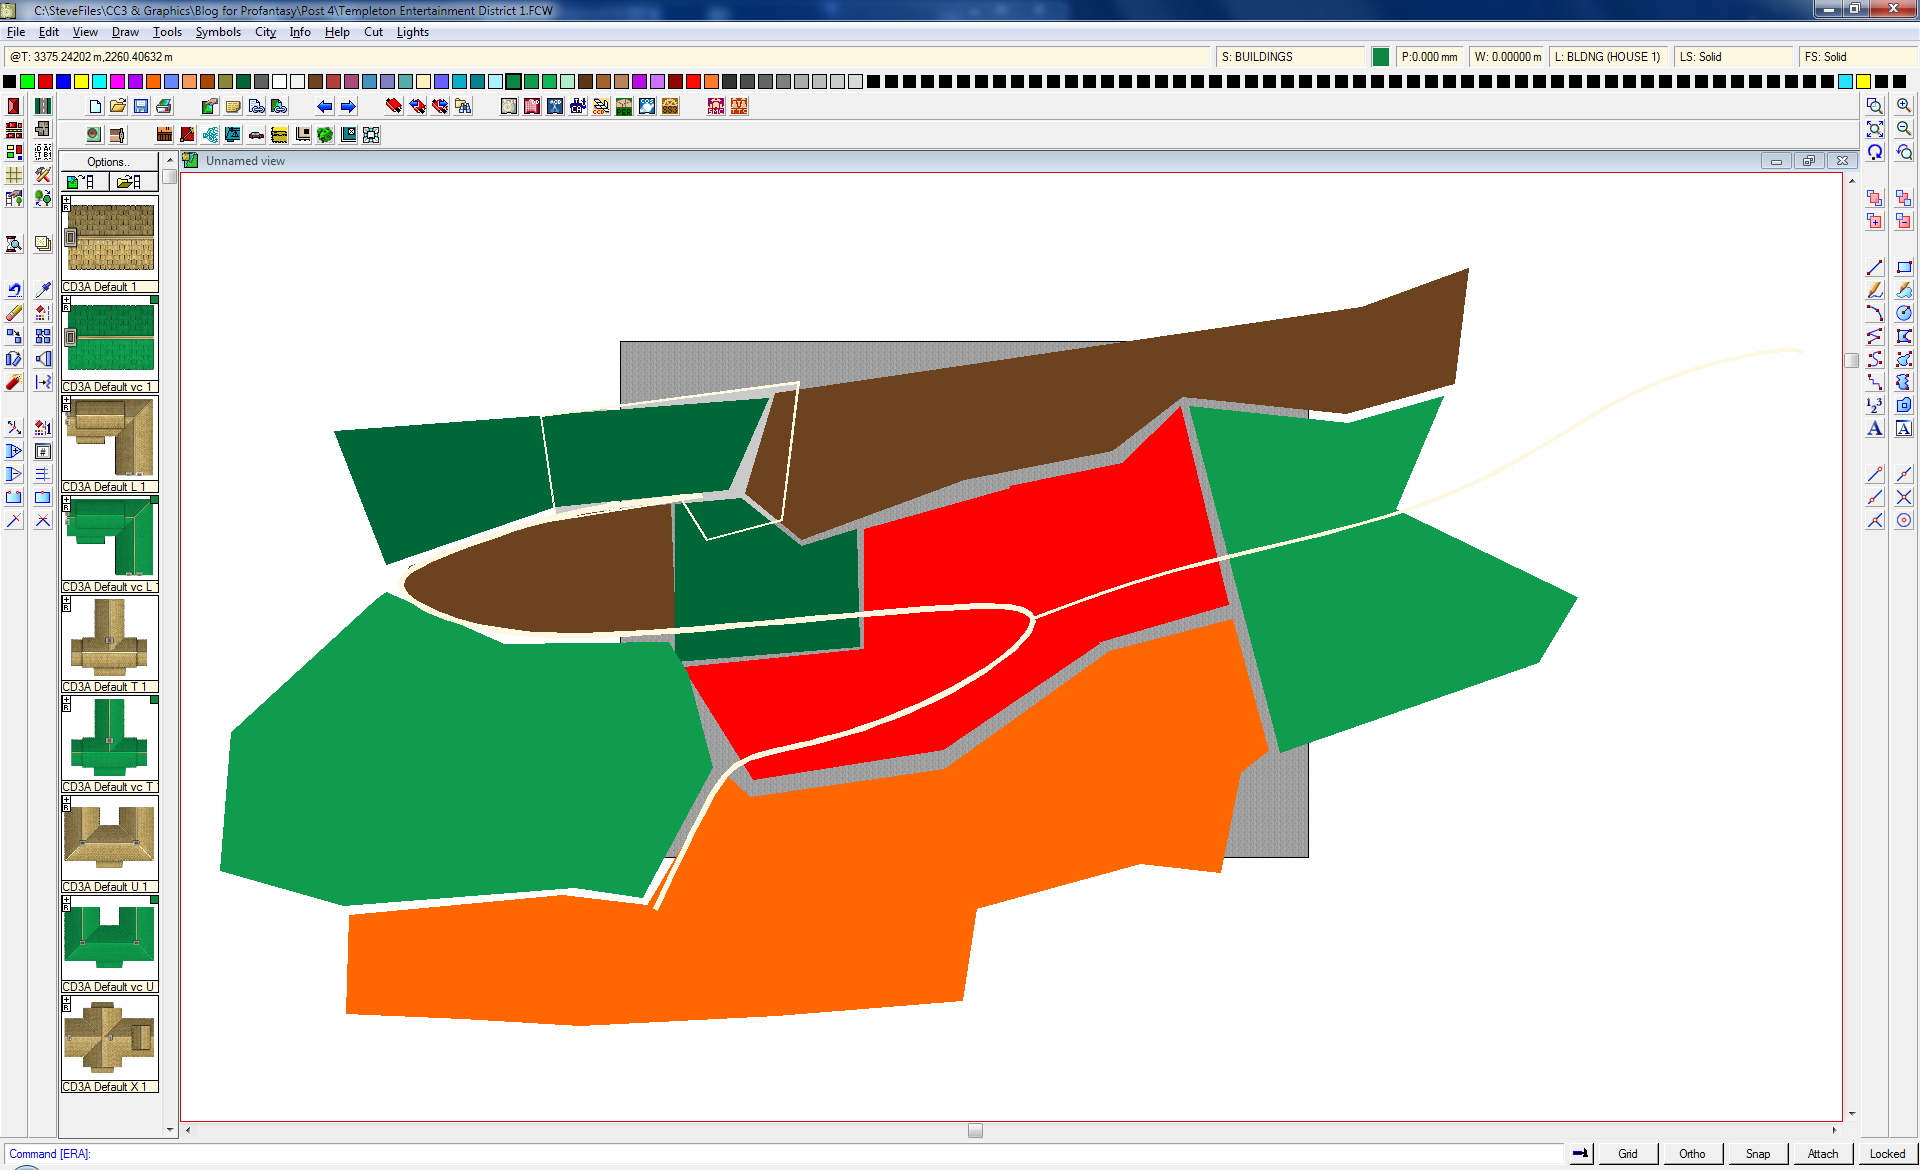Undo the last action
Viewport: 1920px width, 1170px height.
coord(14,288)
